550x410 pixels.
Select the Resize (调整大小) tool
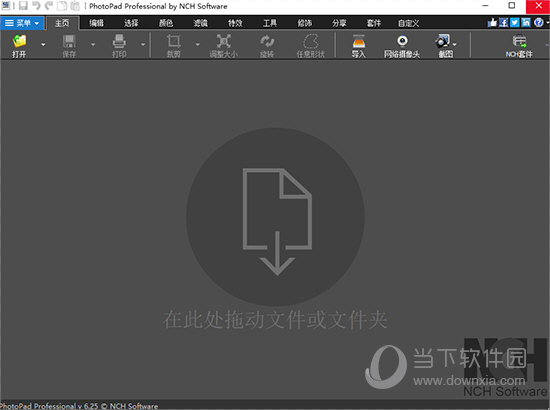pos(223,41)
